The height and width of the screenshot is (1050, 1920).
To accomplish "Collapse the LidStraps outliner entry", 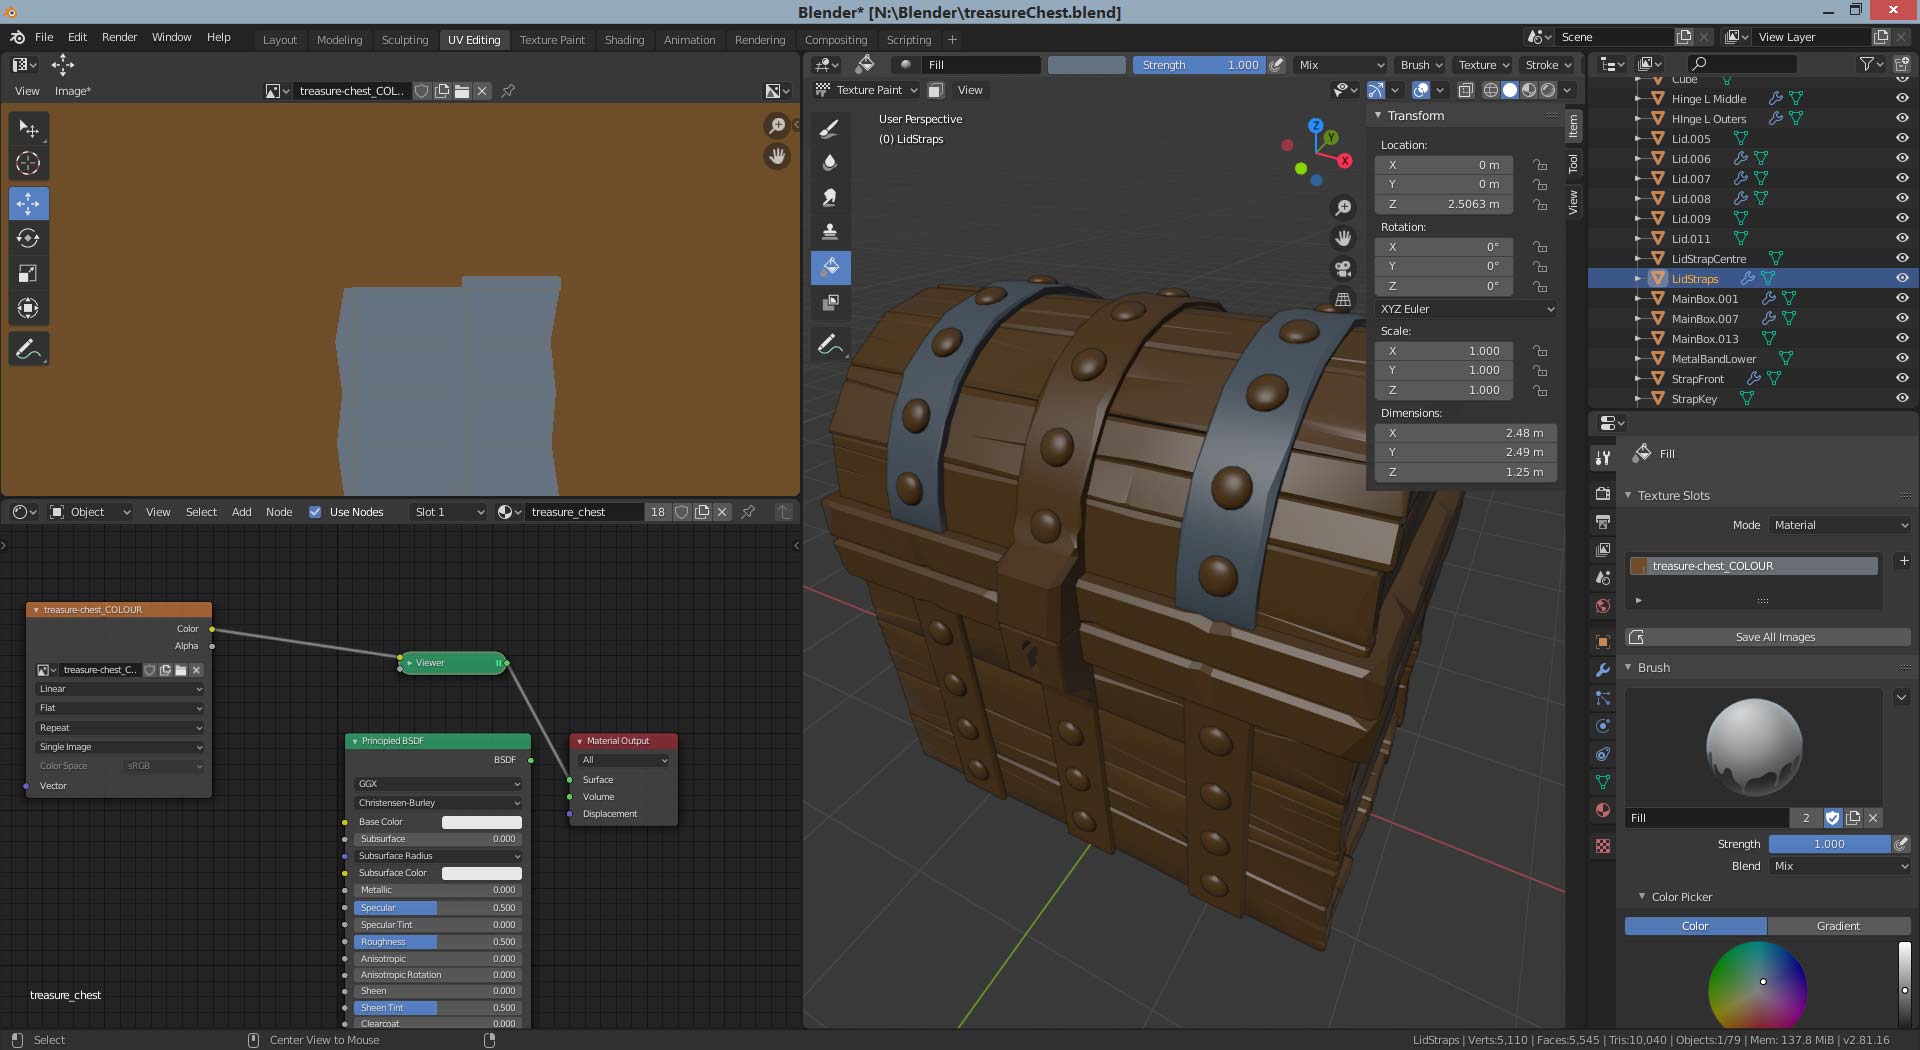I will (x=1639, y=279).
